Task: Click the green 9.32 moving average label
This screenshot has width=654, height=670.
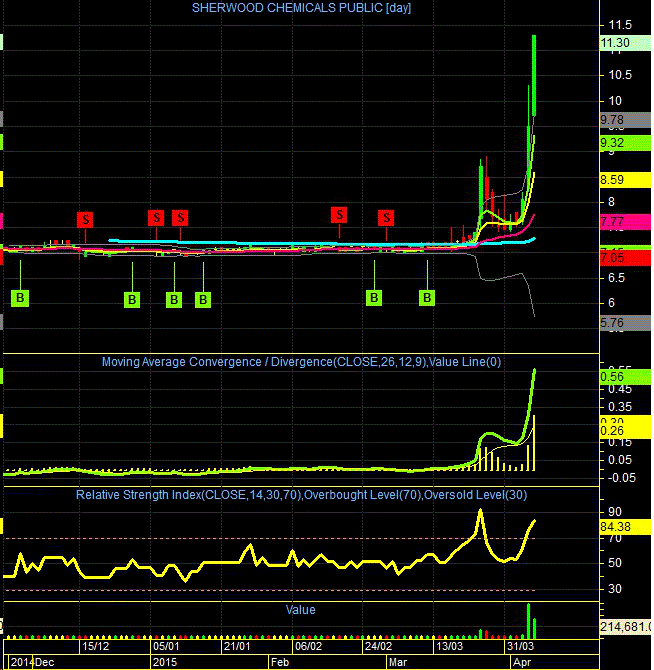Action: 625,143
